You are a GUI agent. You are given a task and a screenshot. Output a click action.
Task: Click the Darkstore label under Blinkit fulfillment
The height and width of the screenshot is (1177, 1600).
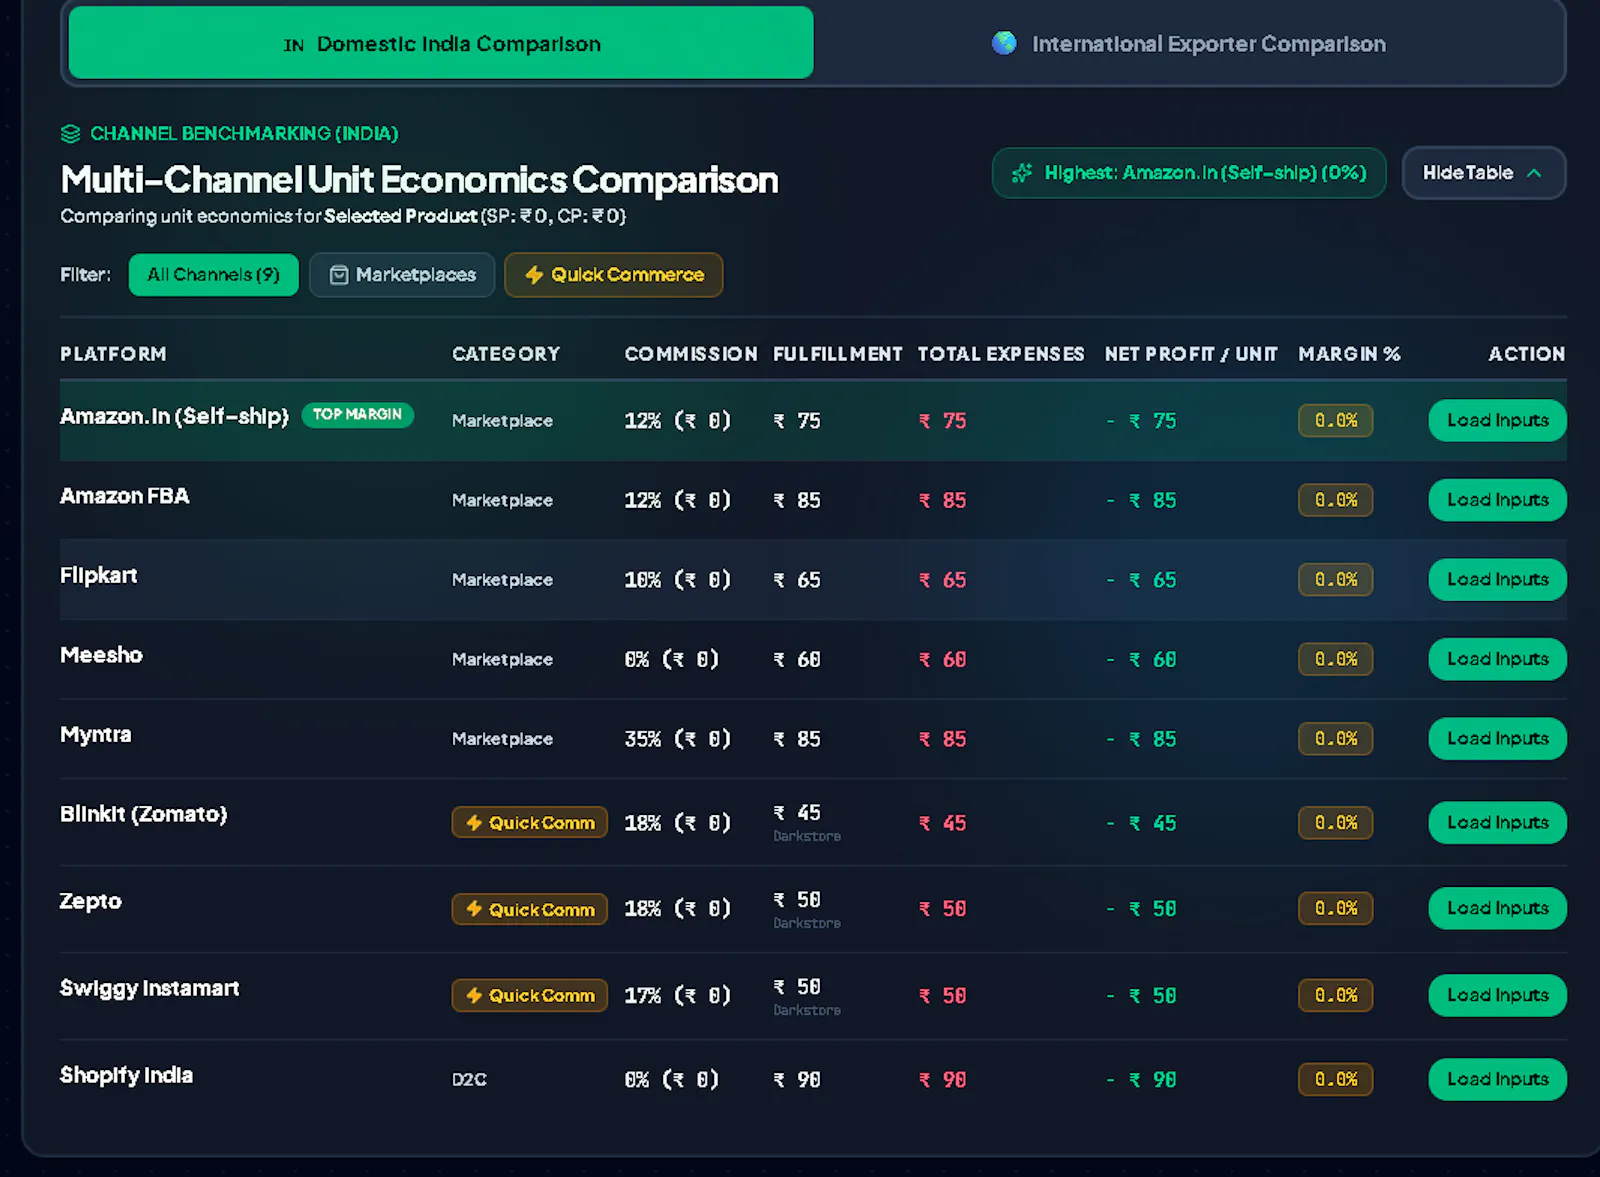[807, 836]
